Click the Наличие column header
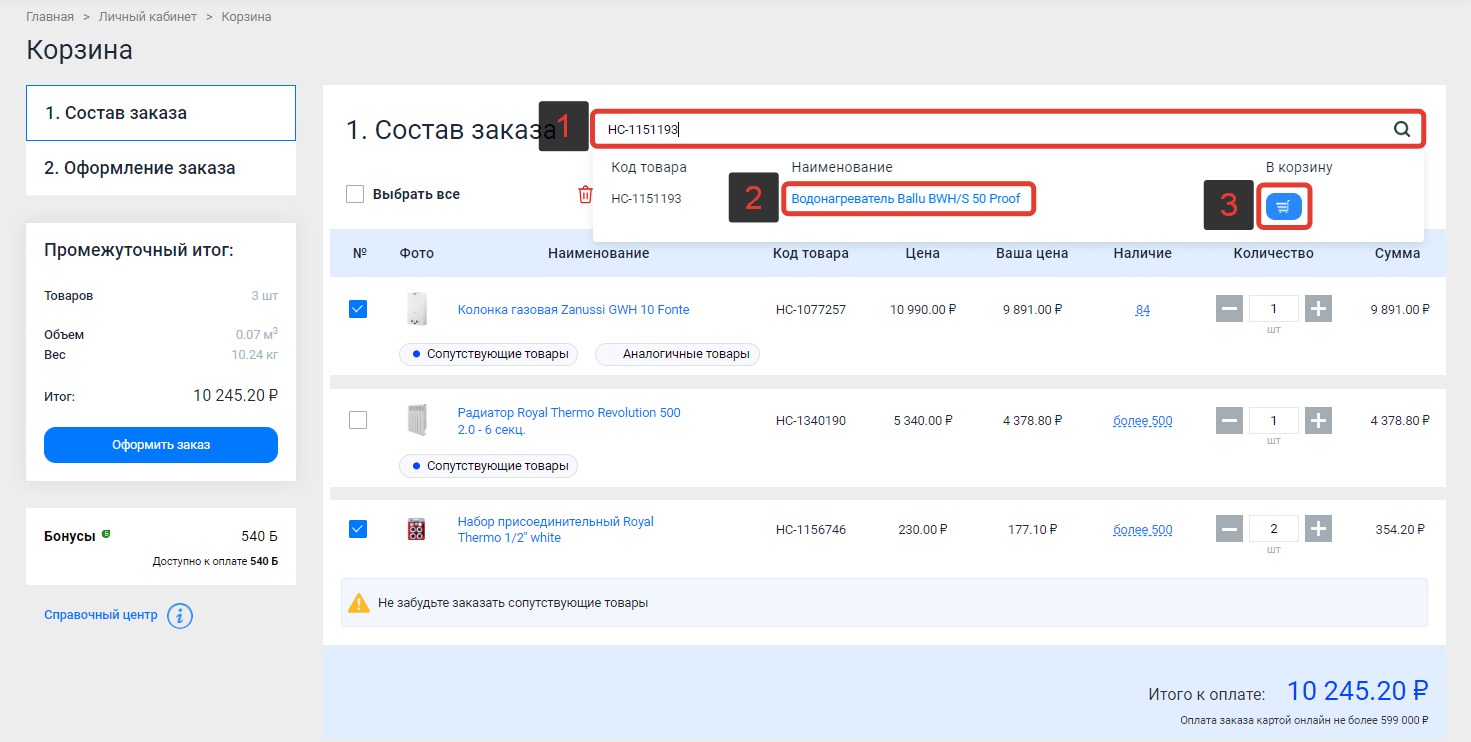This screenshot has width=1471, height=742. (x=1142, y=253)
